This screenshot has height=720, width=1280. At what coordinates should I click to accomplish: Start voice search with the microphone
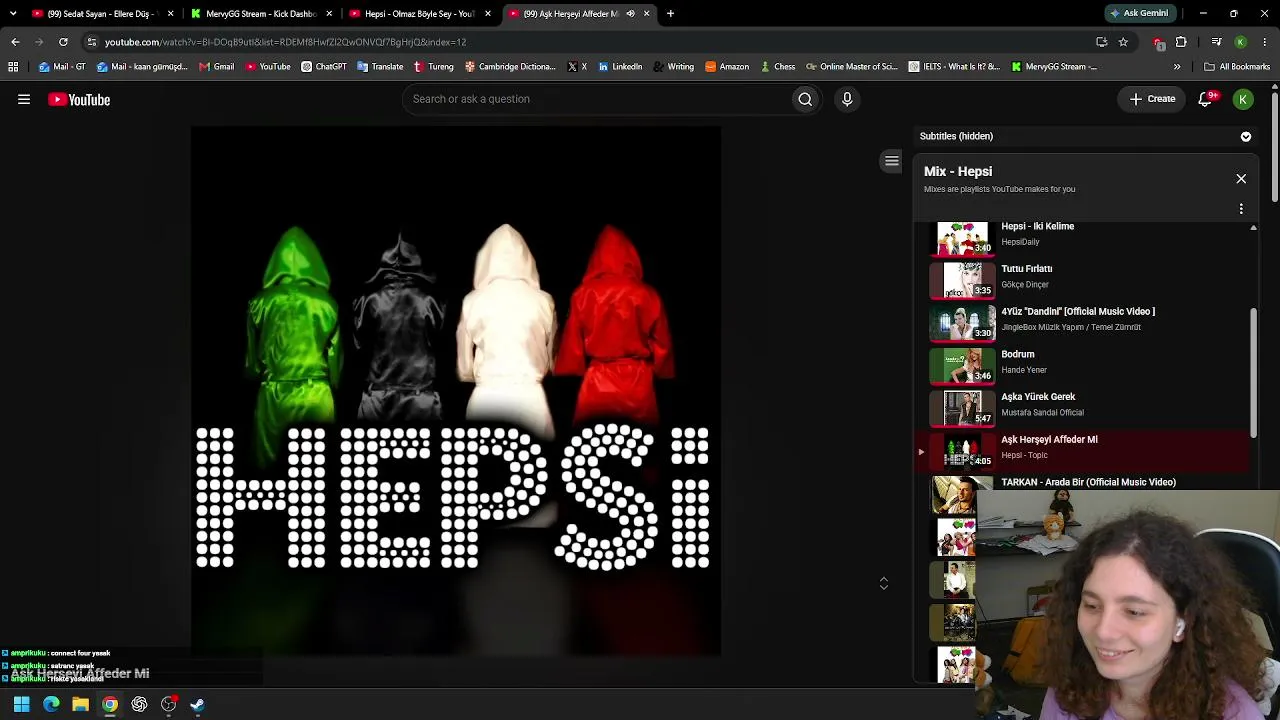tap(847, 99)
